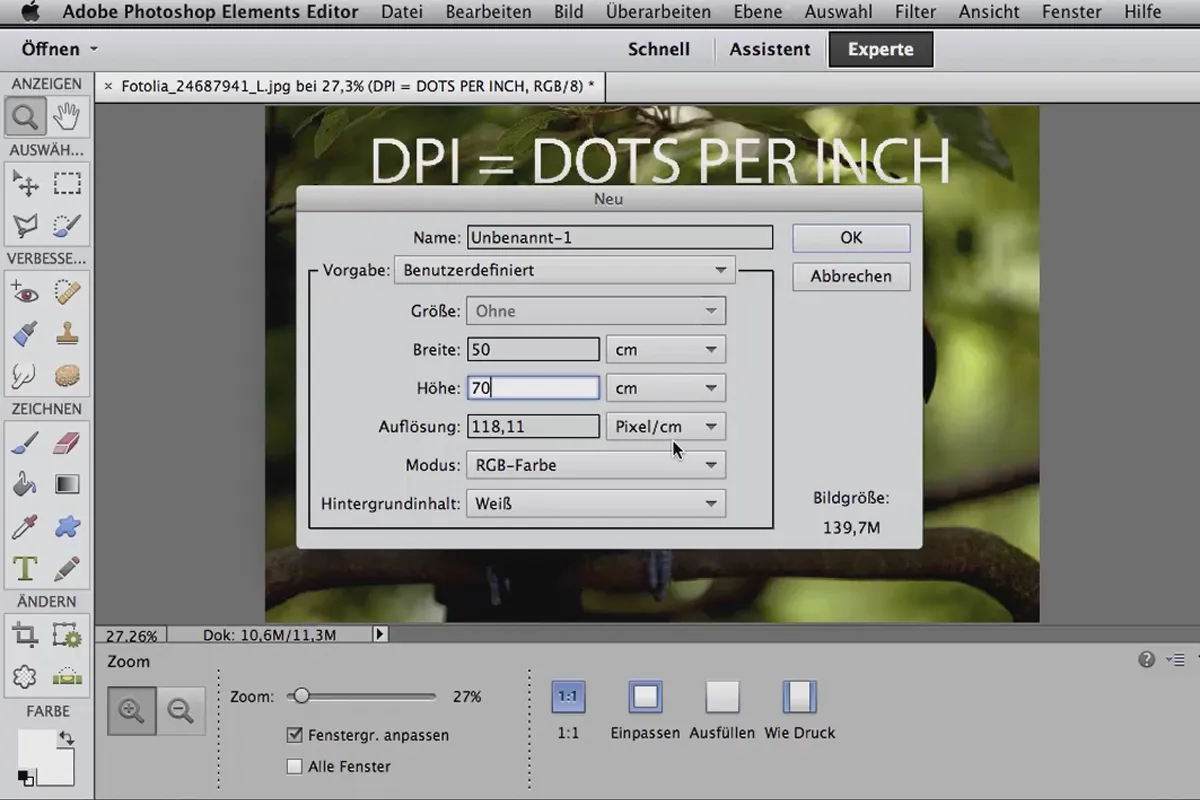Click the Abbrechen button

[x=851, y=276]
